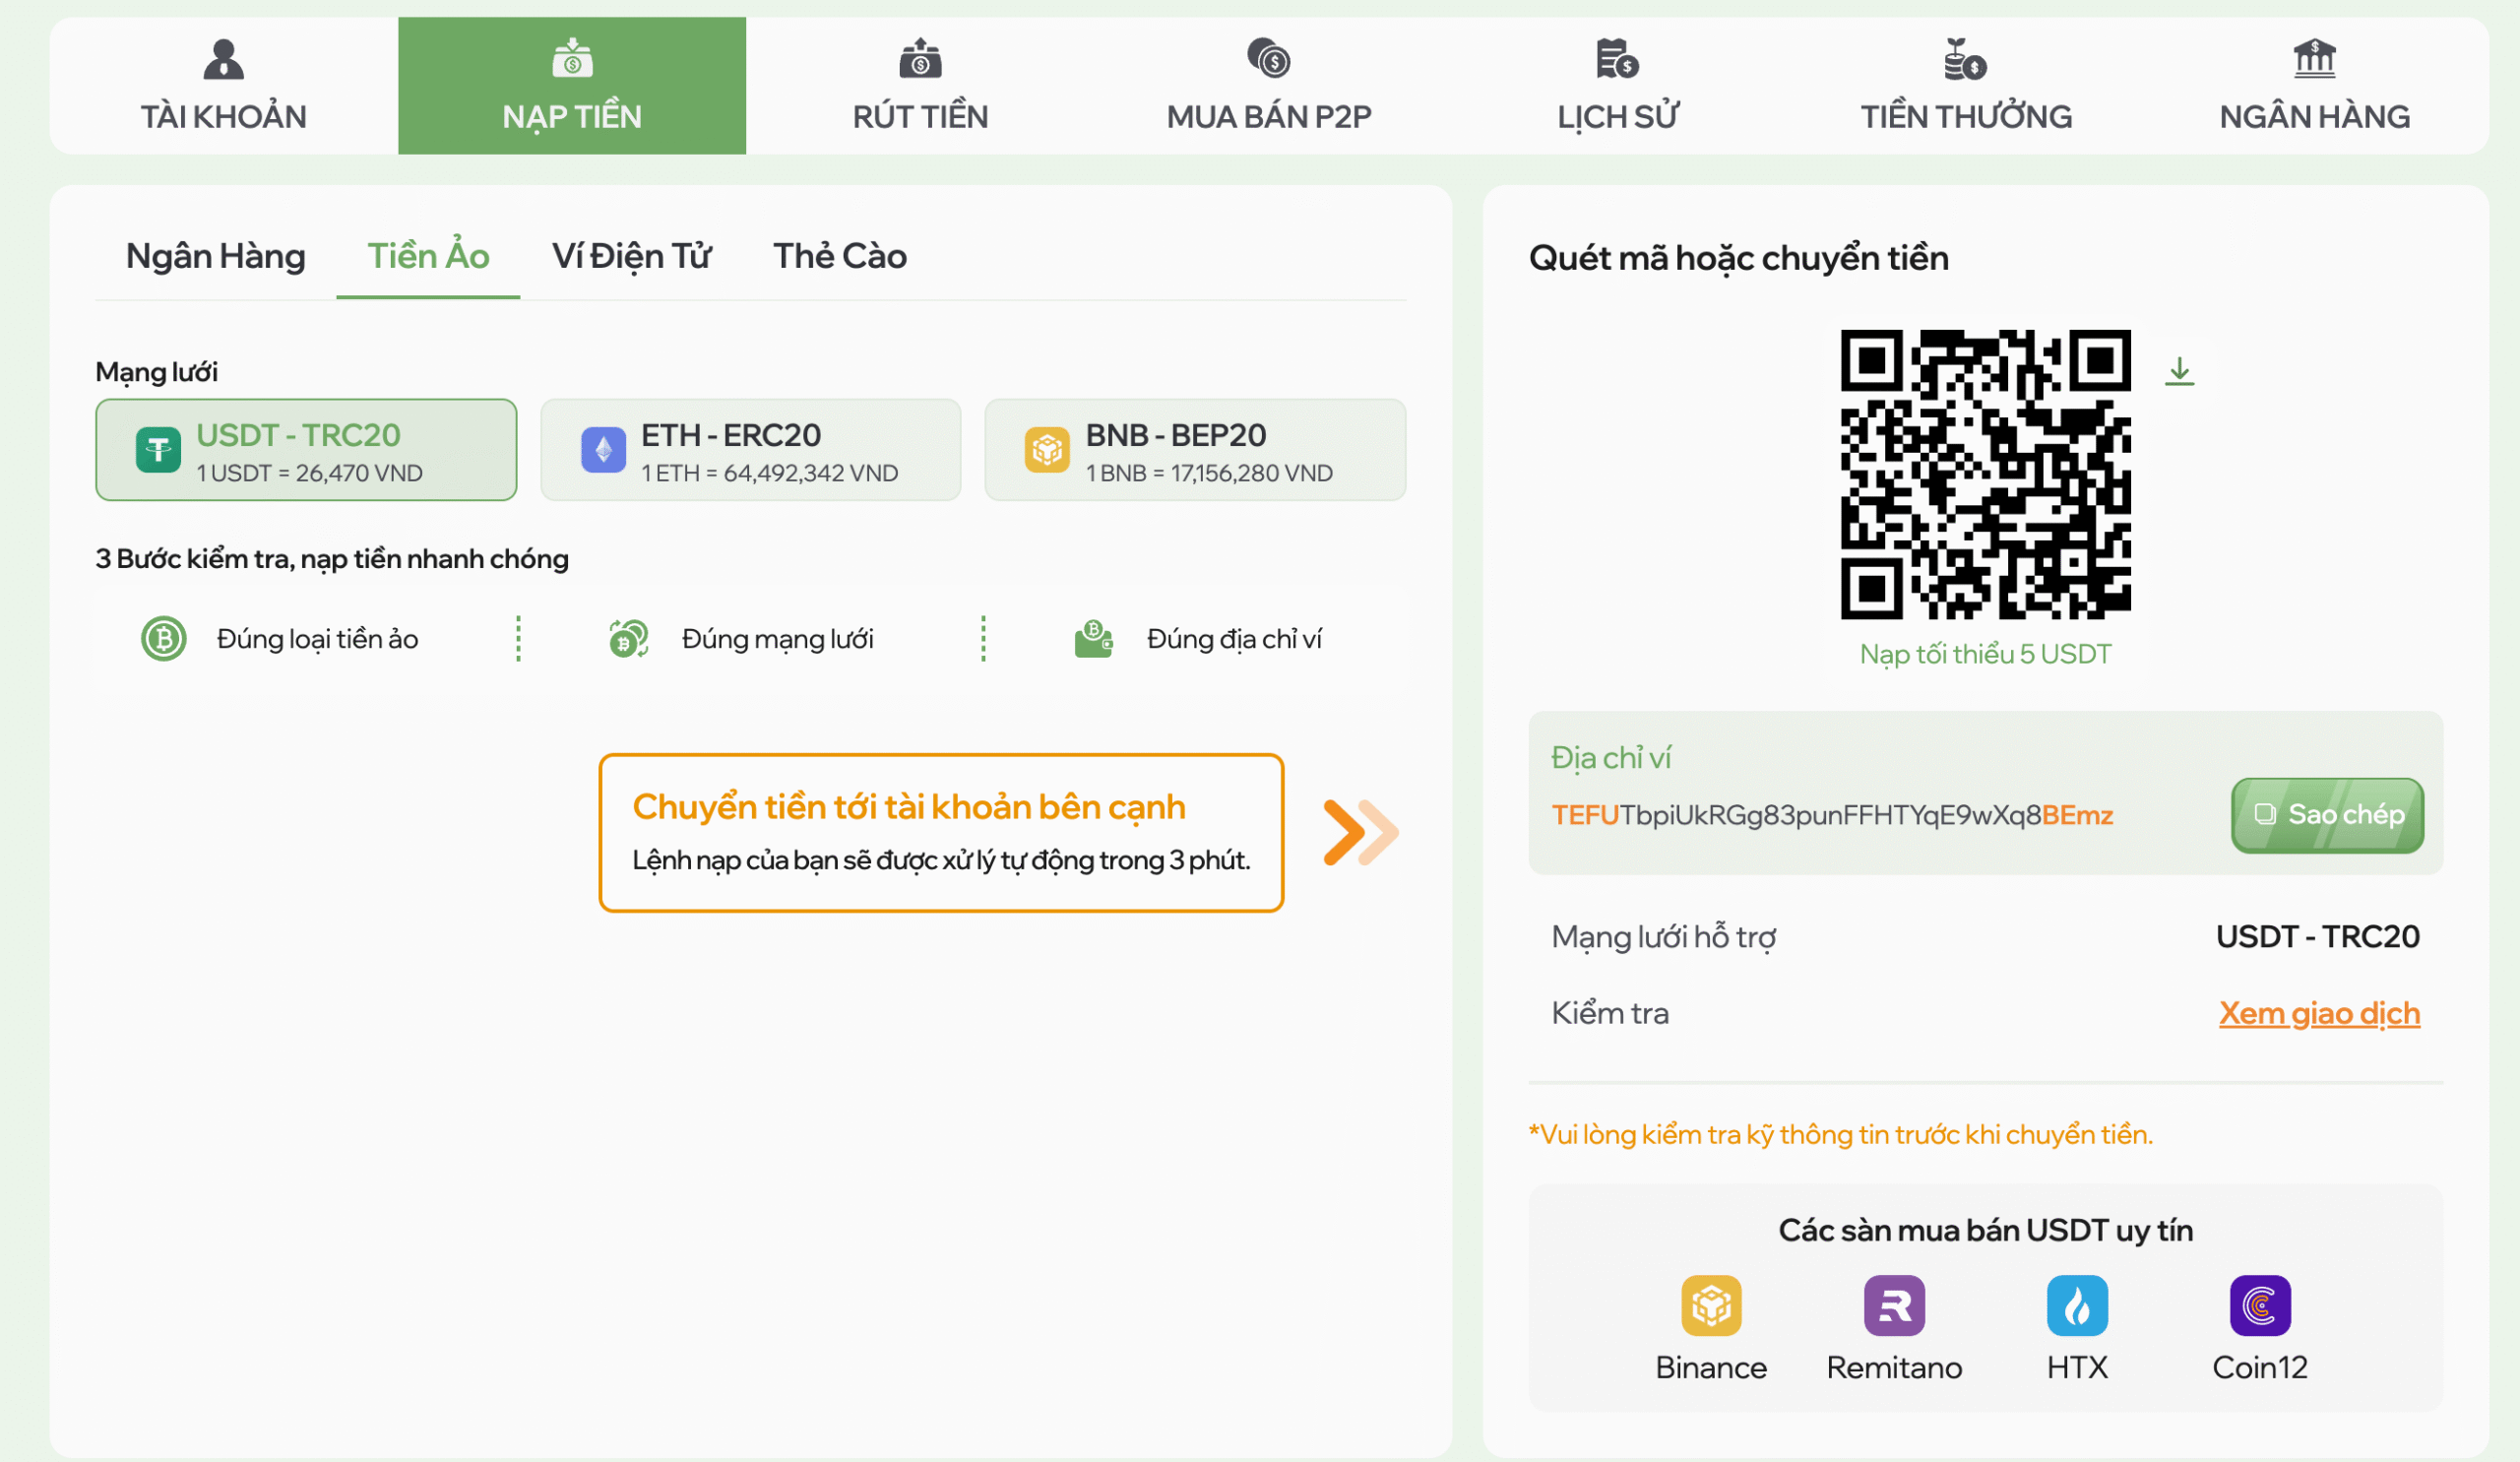Open the TÀI KHOẢN account tab
Viewport: 2520px width, 1462px height.
pos(223,85)
